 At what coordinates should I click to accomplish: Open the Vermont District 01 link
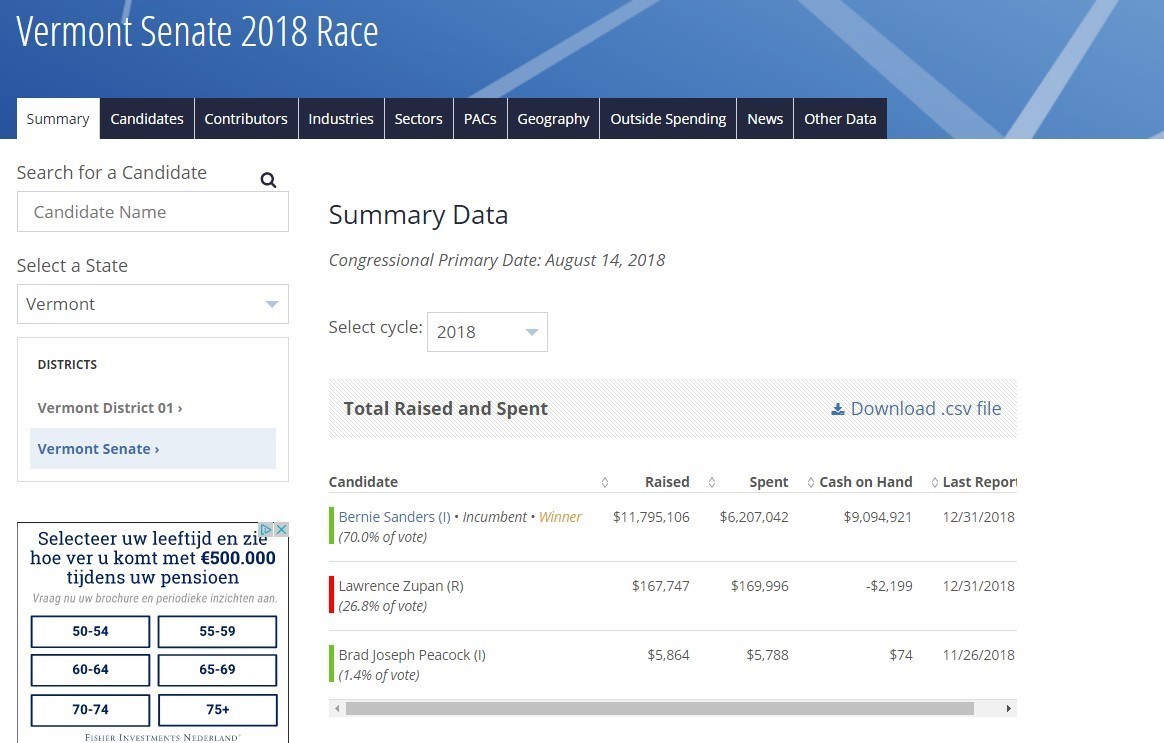110,408
